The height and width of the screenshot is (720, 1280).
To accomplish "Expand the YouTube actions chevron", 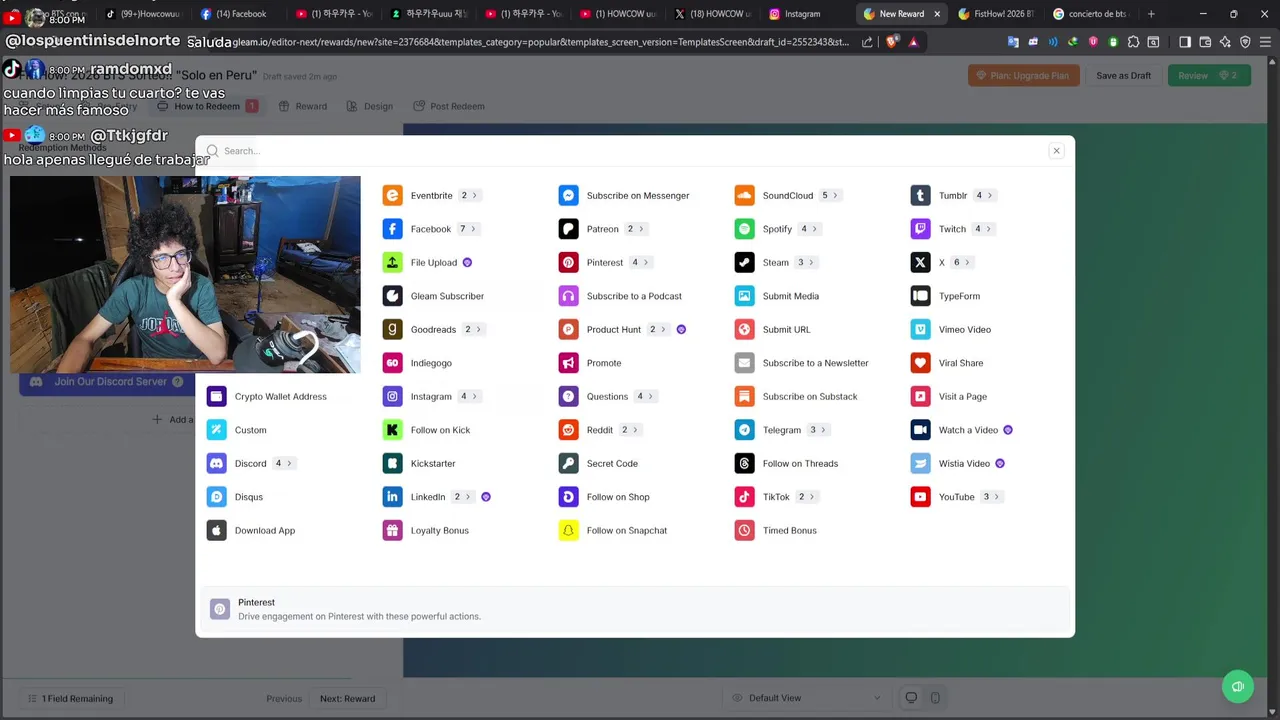I will click(996, 497).
